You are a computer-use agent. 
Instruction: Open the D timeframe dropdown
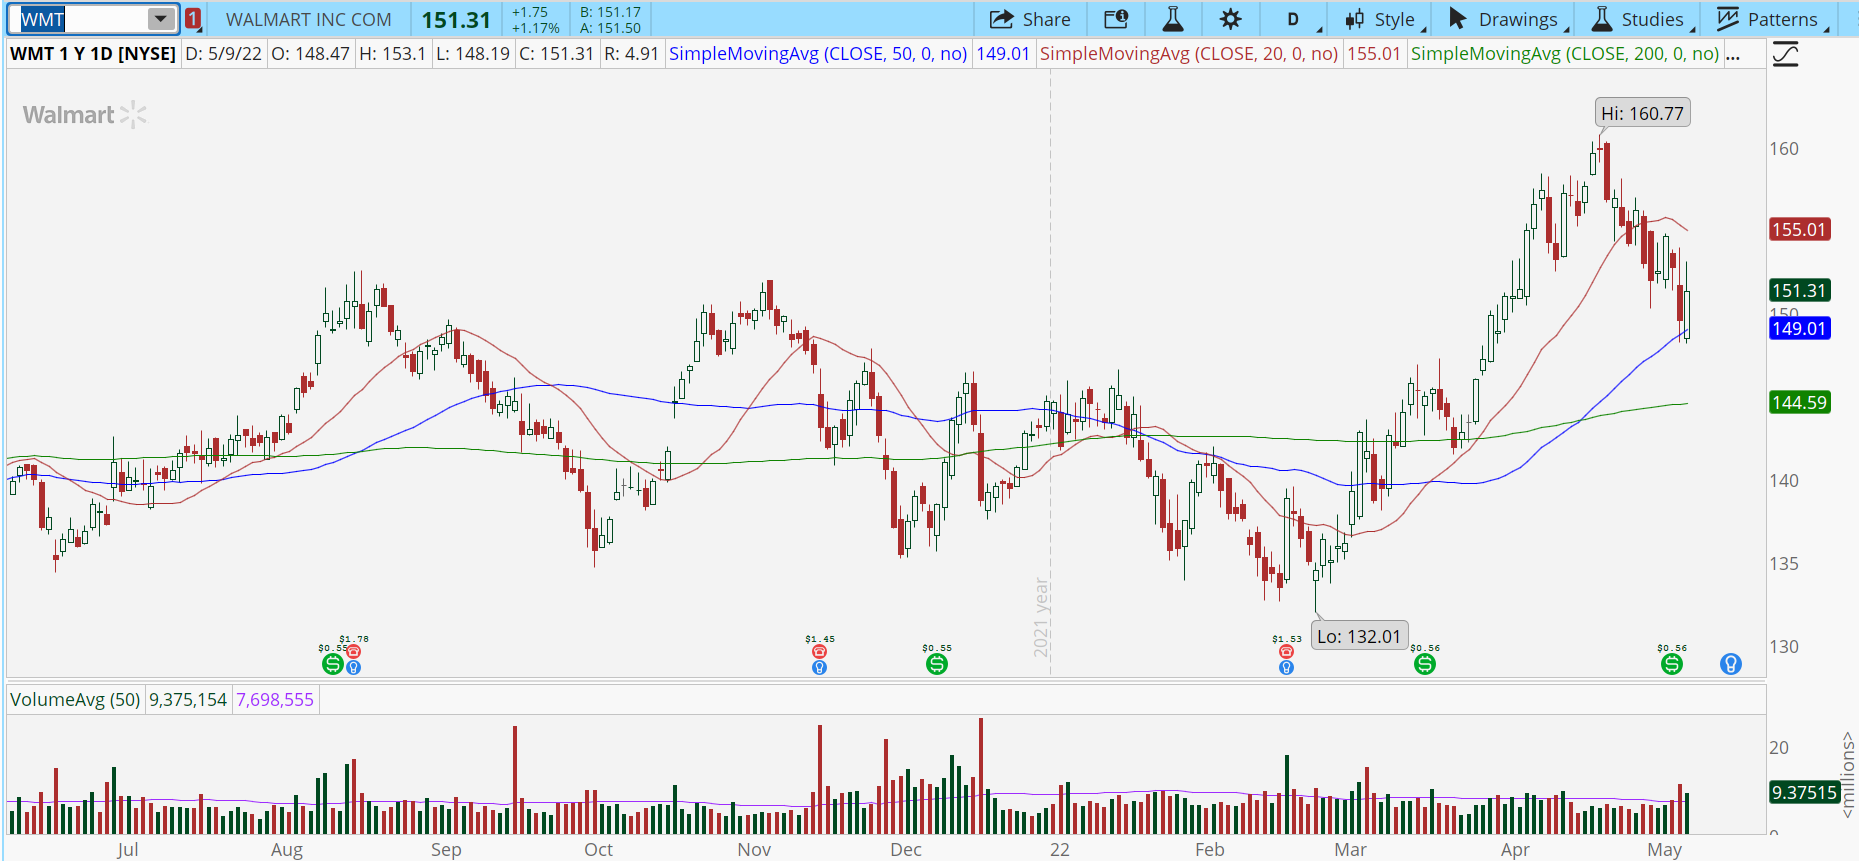click(1293, 19)
